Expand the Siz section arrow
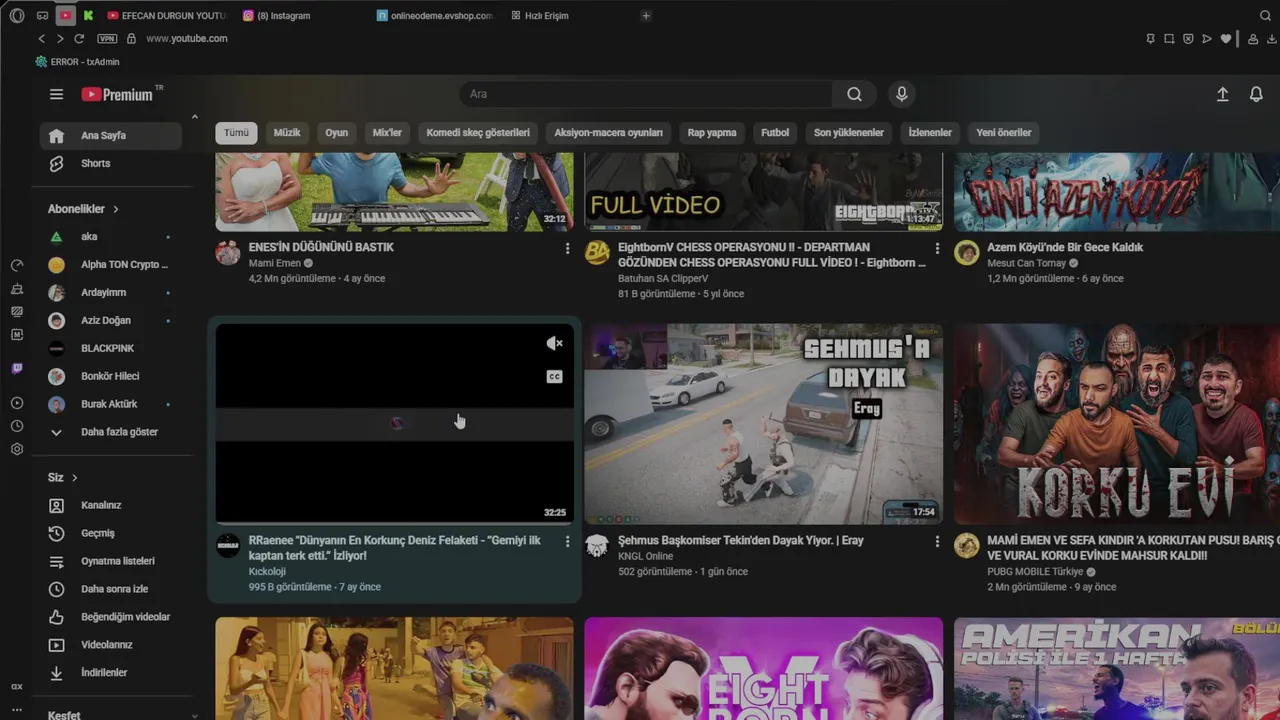This screenshot has width=1280, height=720. click(75, 478)
